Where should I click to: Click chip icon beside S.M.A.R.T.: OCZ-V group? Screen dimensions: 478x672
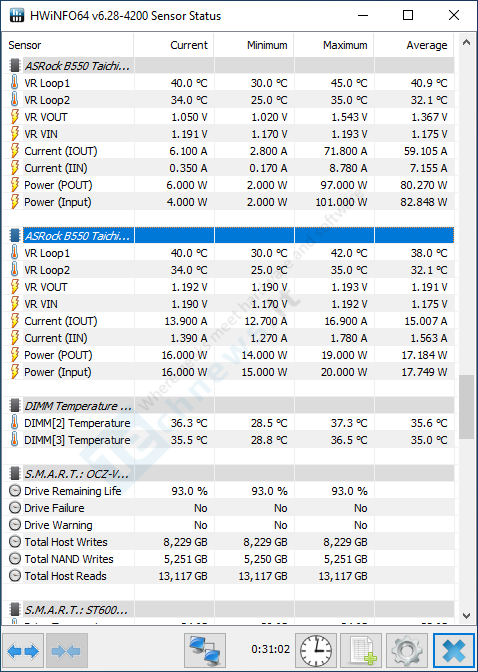pos(15,474)
